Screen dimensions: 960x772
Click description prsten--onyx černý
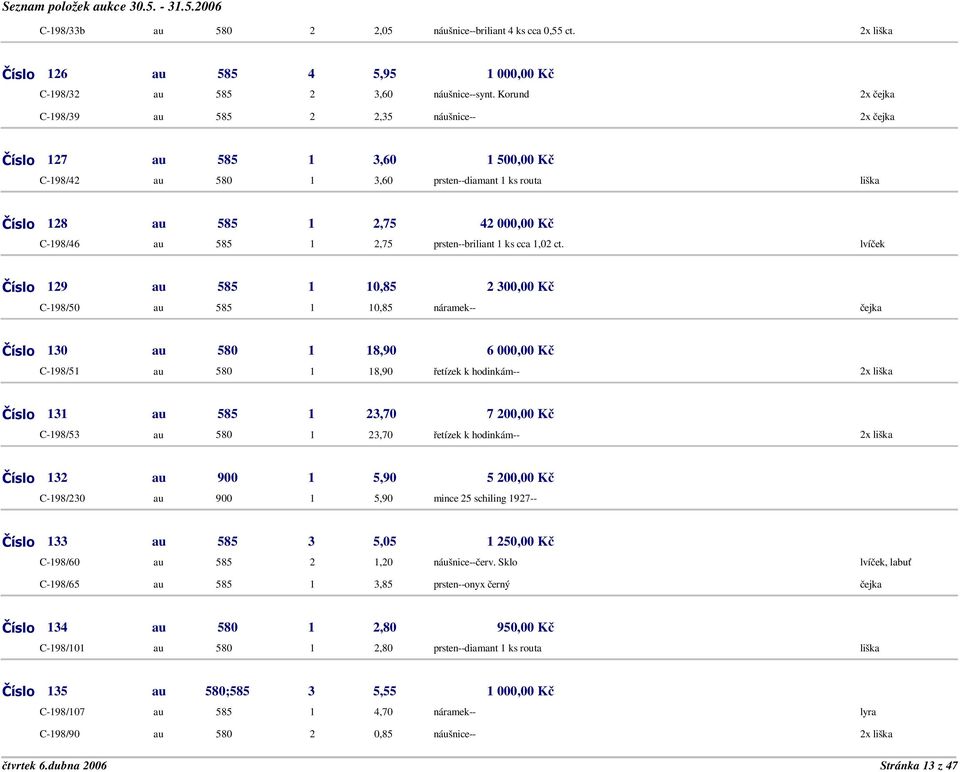click(x=471, y=584)
